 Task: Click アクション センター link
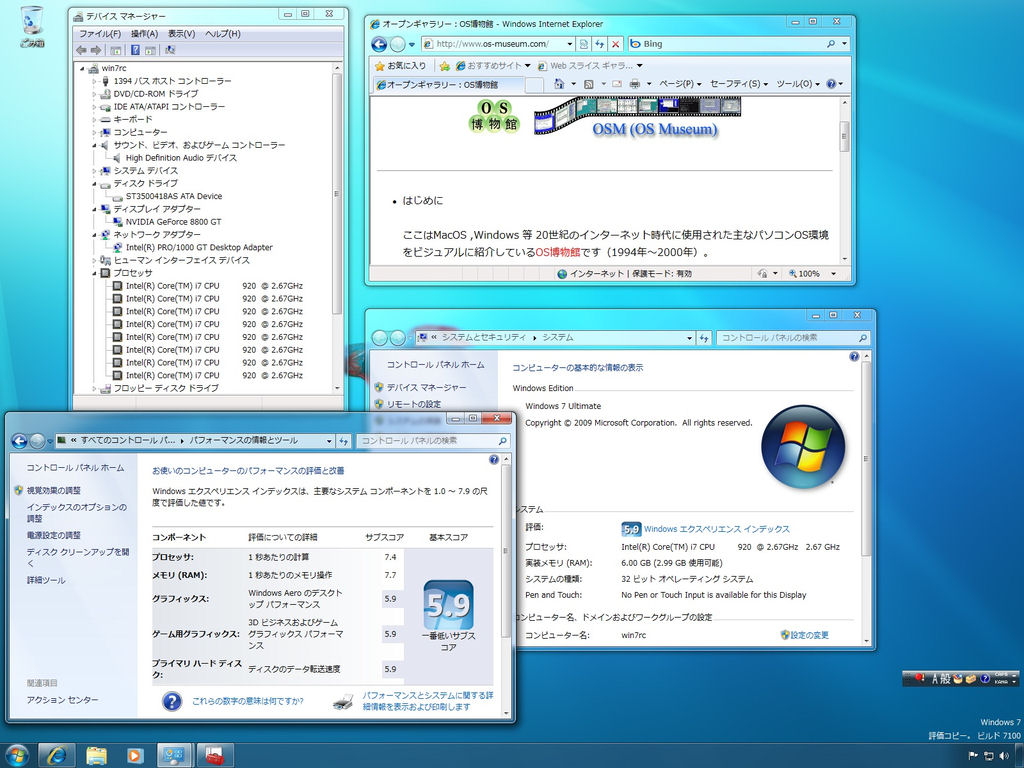point(63,699)
